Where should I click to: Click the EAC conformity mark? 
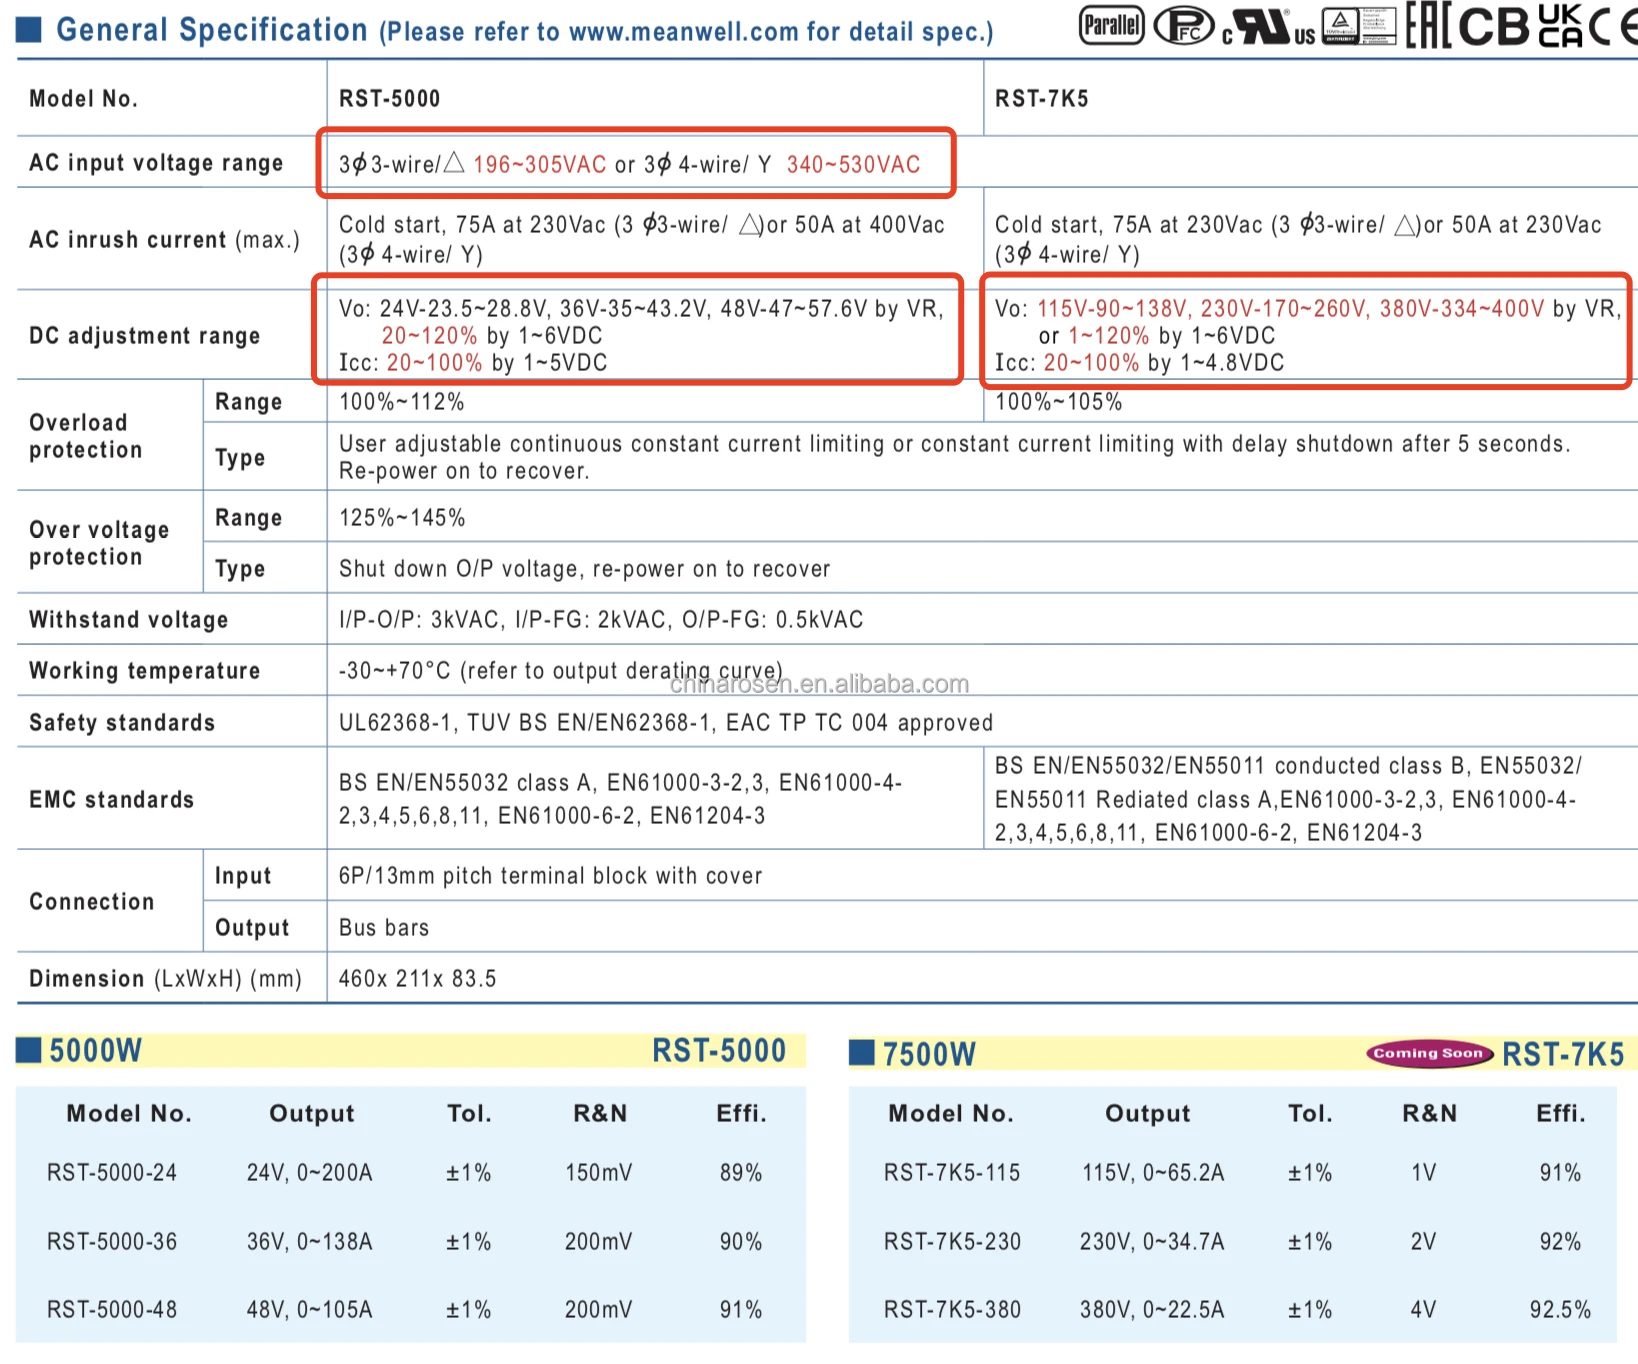coord(1428,26)
